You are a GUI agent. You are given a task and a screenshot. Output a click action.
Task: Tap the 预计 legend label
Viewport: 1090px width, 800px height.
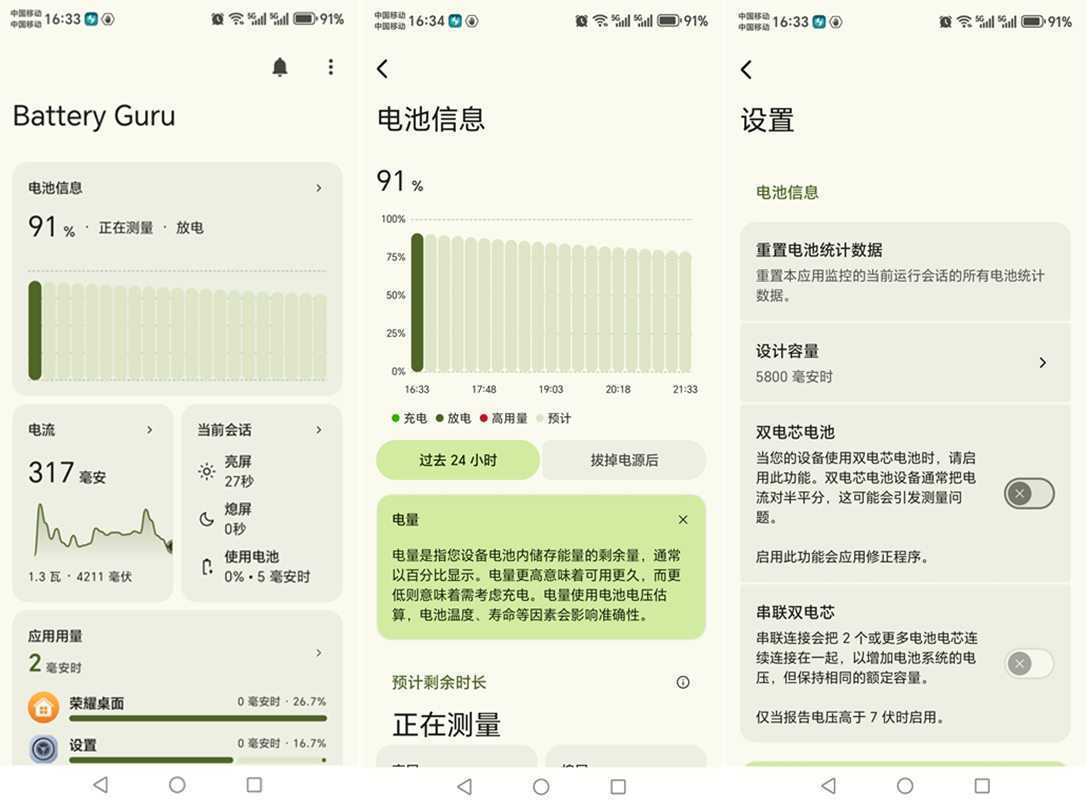click(x=559, y=418)
